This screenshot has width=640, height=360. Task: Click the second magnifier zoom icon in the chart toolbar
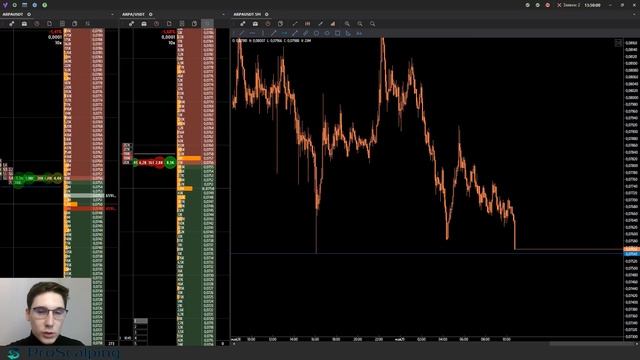tap(360, 24)
